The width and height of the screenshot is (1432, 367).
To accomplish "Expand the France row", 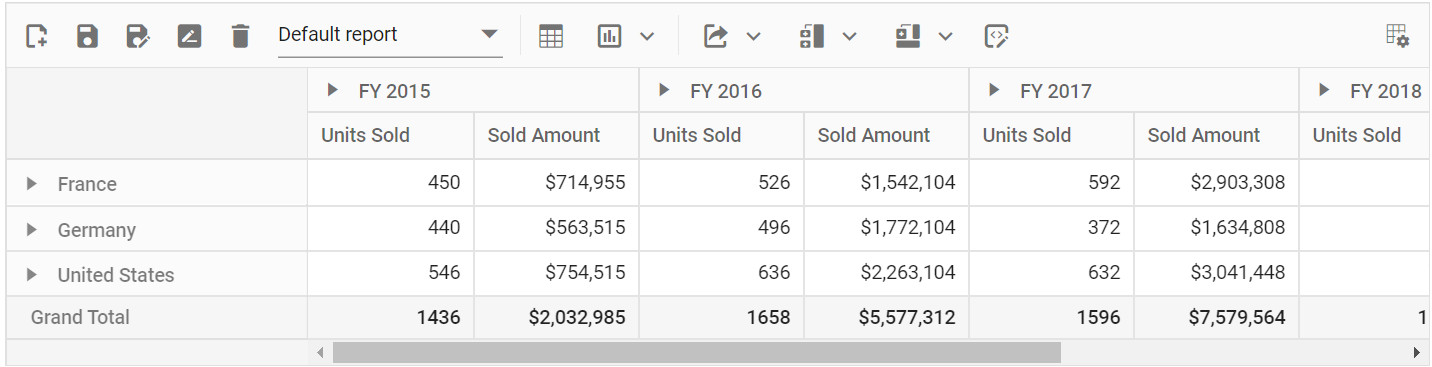I will point(32,183).
